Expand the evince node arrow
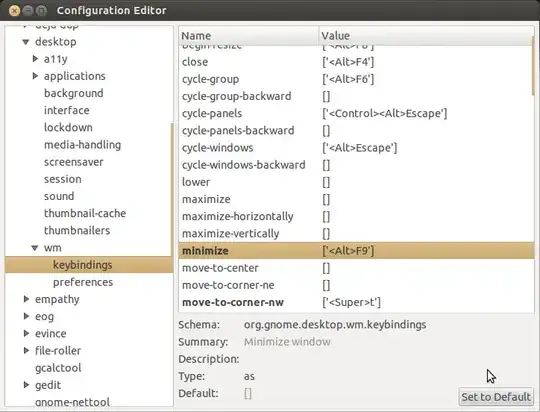 [26, 333]
